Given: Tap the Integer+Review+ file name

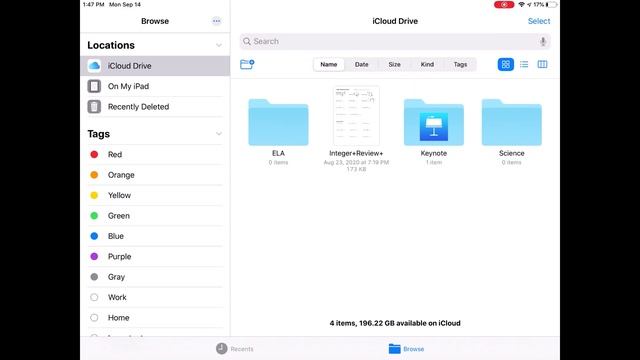Looking at the screenshot, I should (356, 153).
